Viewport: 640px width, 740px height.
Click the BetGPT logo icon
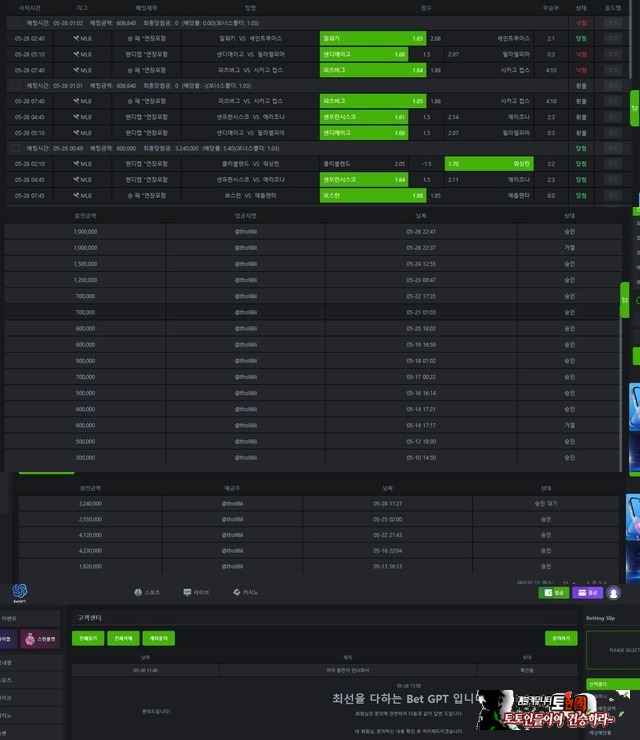point(19,591)
